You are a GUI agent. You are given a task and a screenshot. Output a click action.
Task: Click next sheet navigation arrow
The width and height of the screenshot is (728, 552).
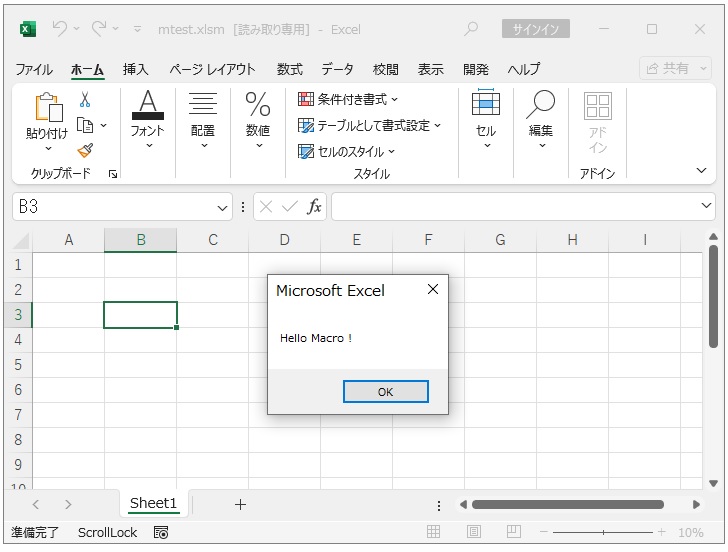click(x=68, y=504)
